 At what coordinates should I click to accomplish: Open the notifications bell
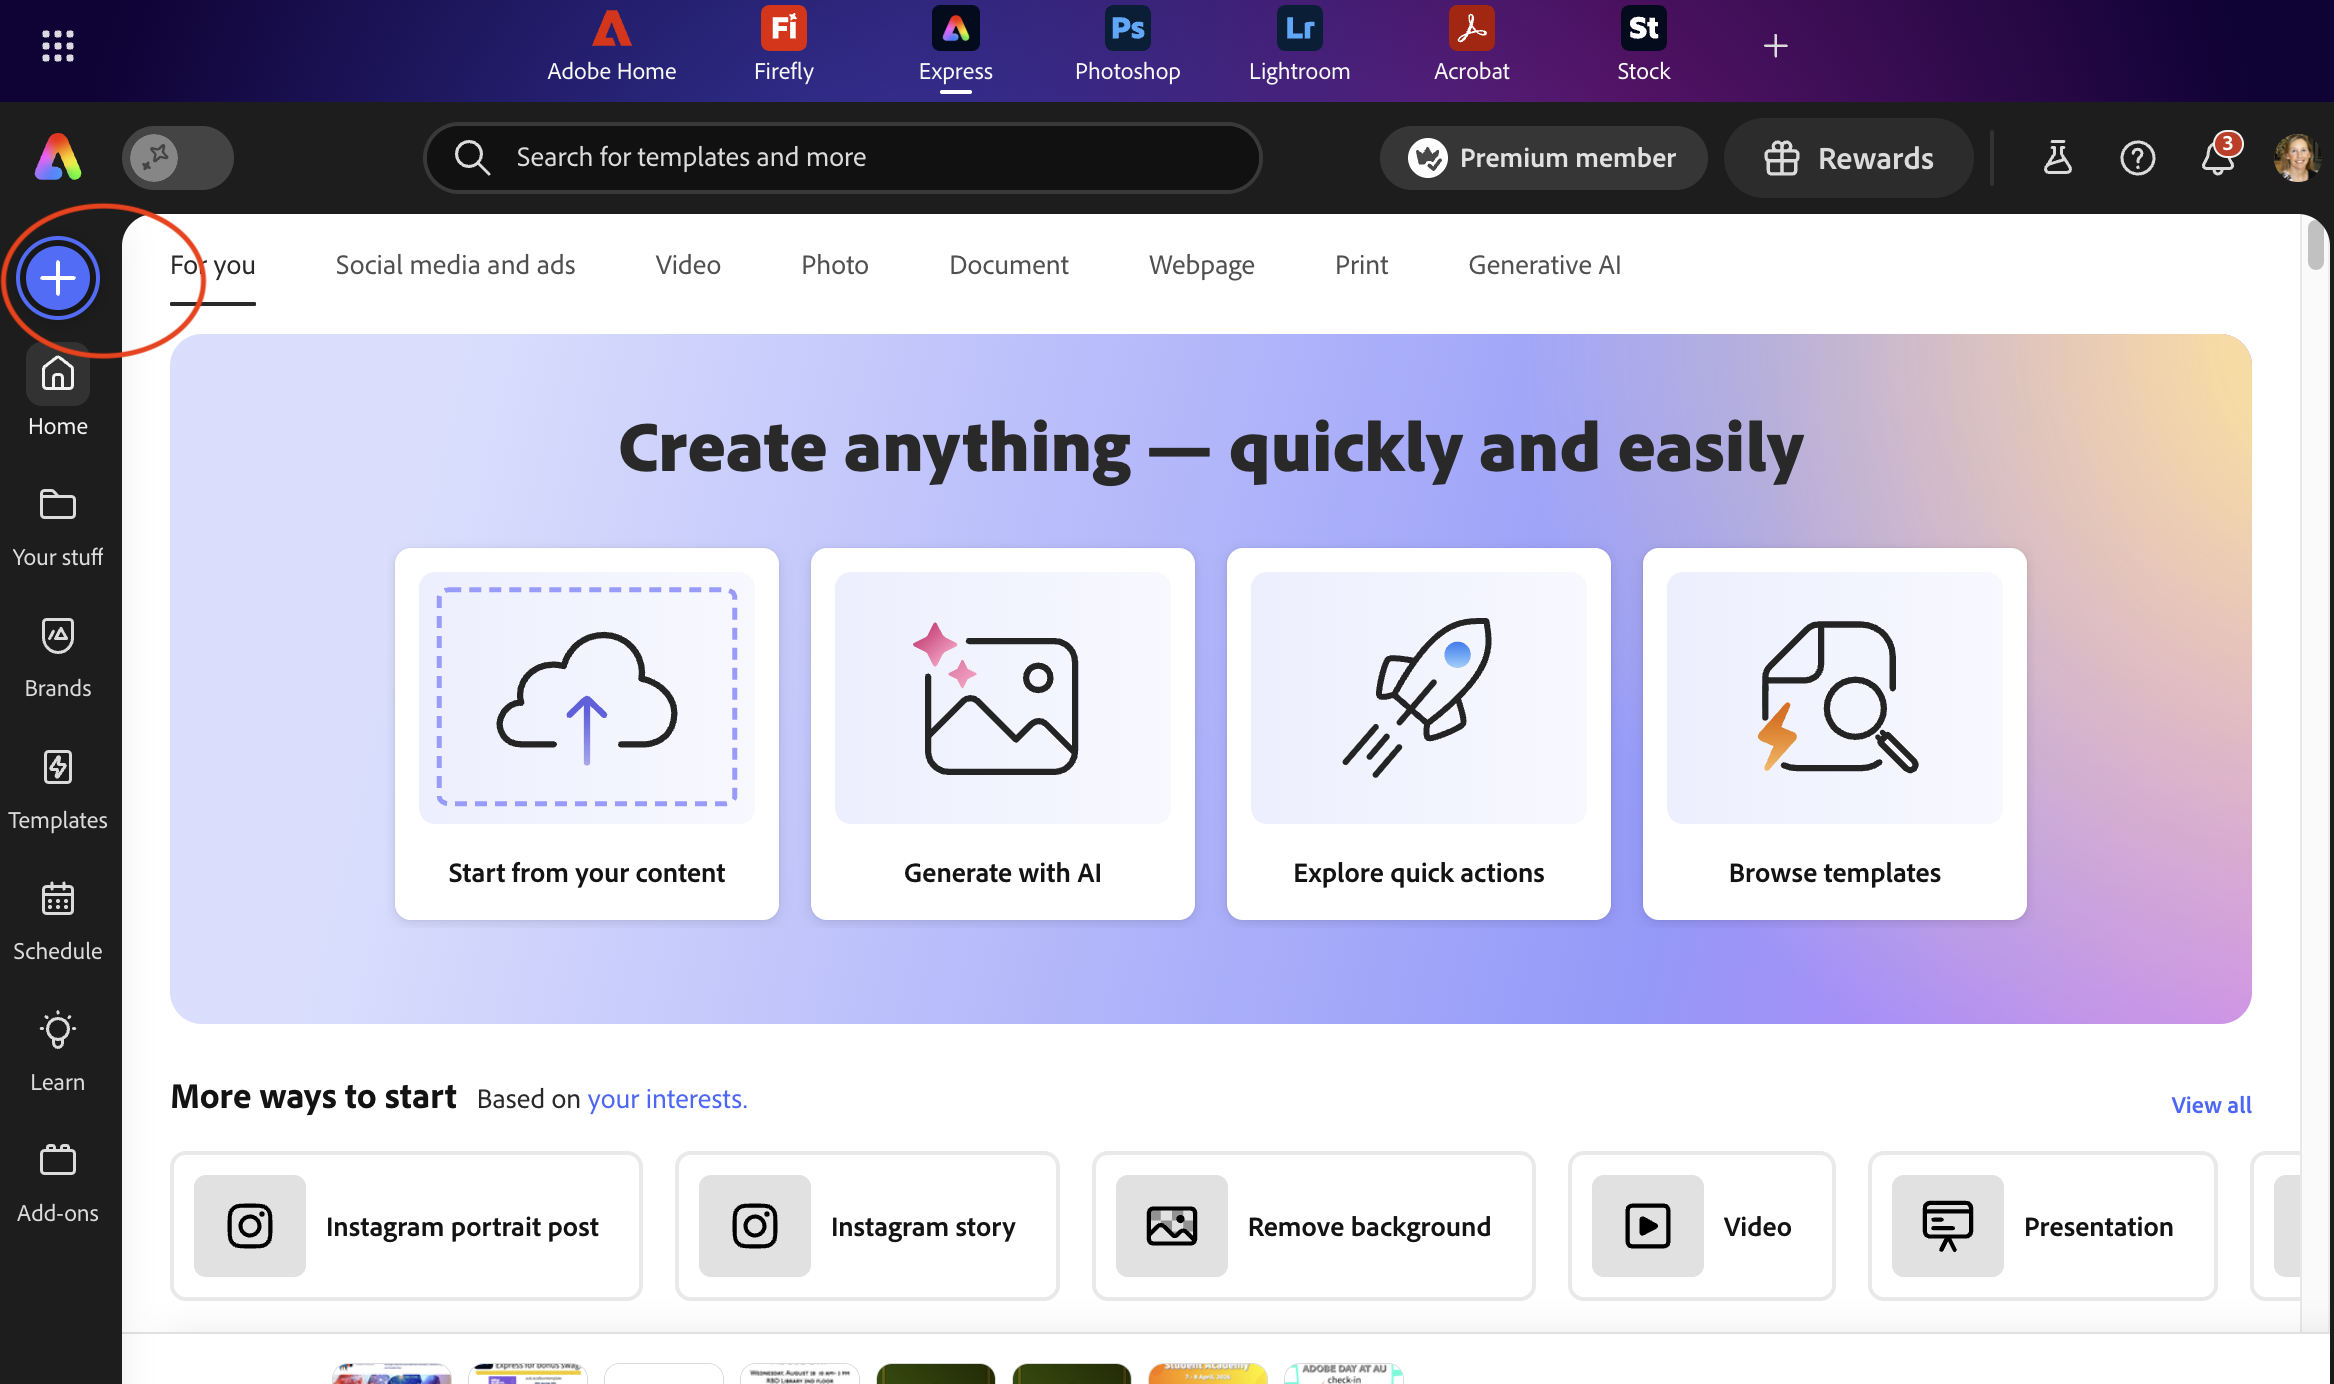pos(2218,157)
